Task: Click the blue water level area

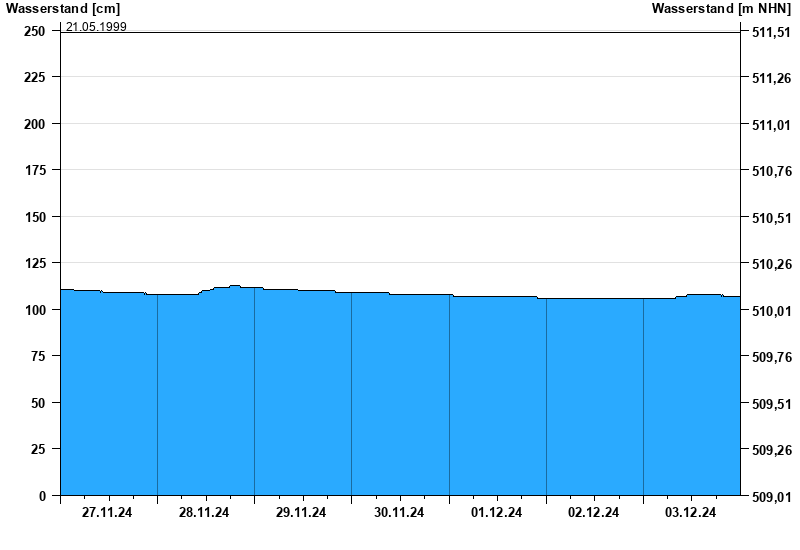Action: pyautogui.click(x=400, y=400)
